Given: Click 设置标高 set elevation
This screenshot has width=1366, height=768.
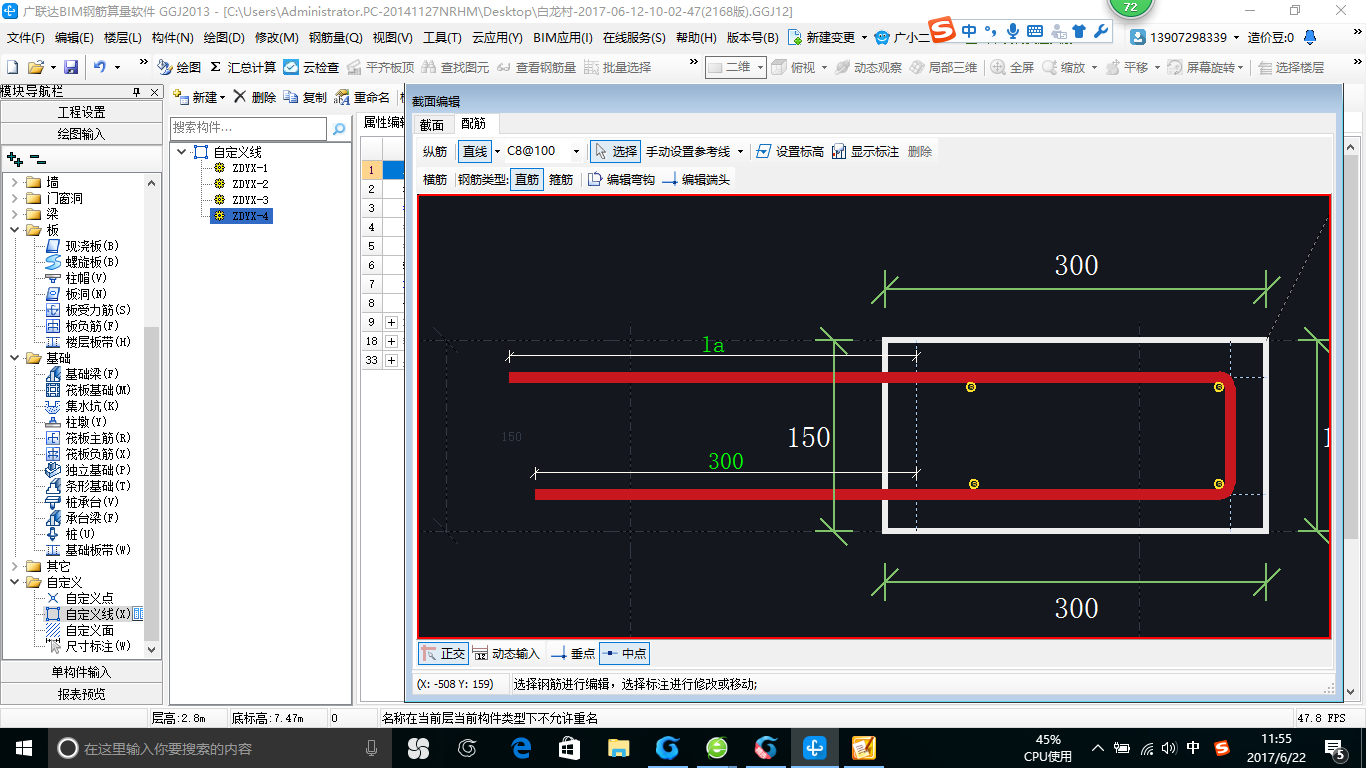Looking at the screenshot, I should point(790,151).
